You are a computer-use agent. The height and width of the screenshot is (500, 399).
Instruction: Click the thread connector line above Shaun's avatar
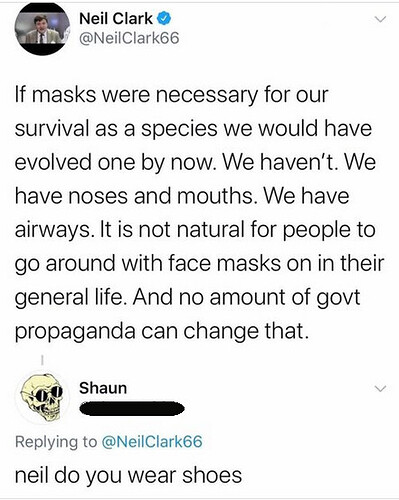tap(42, 360)
